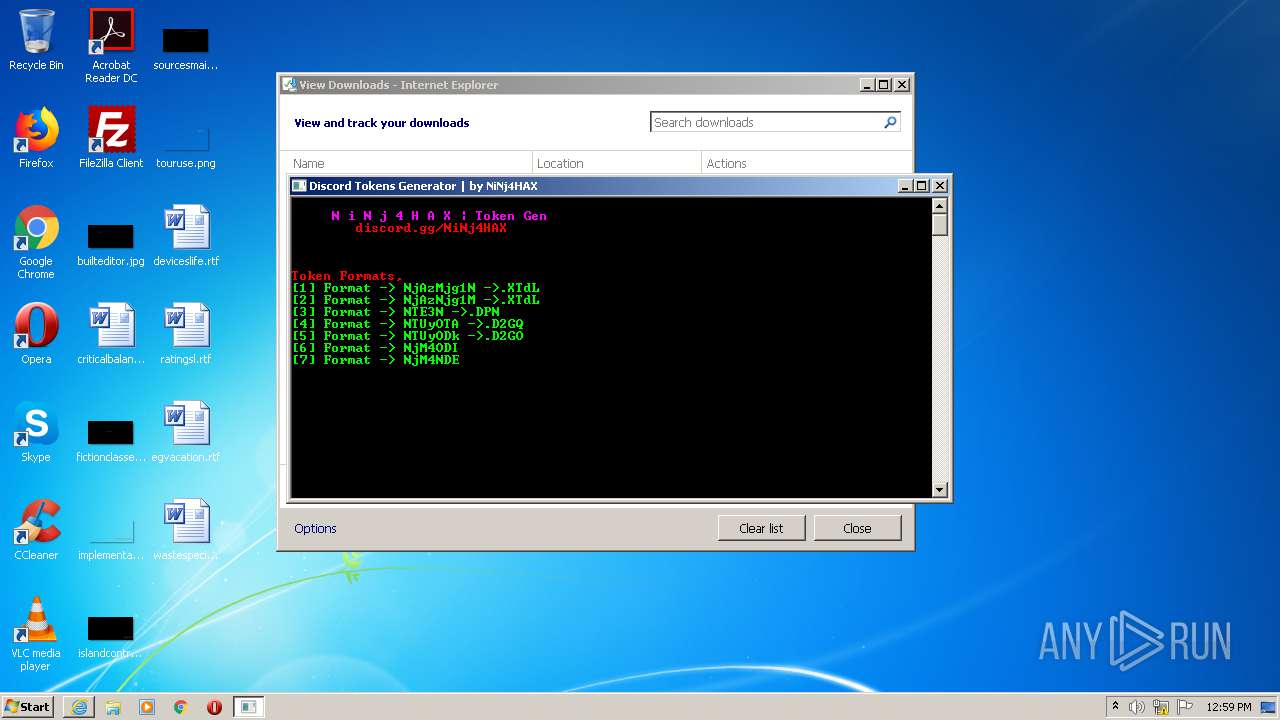Open deviceslife.rtf document
This screenshot has height=720, width=1280.
pos(187,236)
